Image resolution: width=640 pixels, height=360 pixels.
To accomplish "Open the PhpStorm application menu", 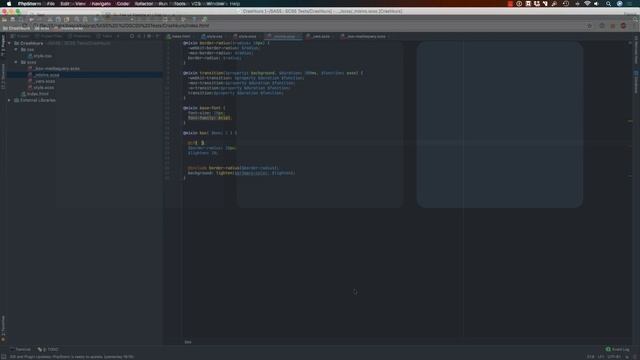I will [x=29, y=4].
